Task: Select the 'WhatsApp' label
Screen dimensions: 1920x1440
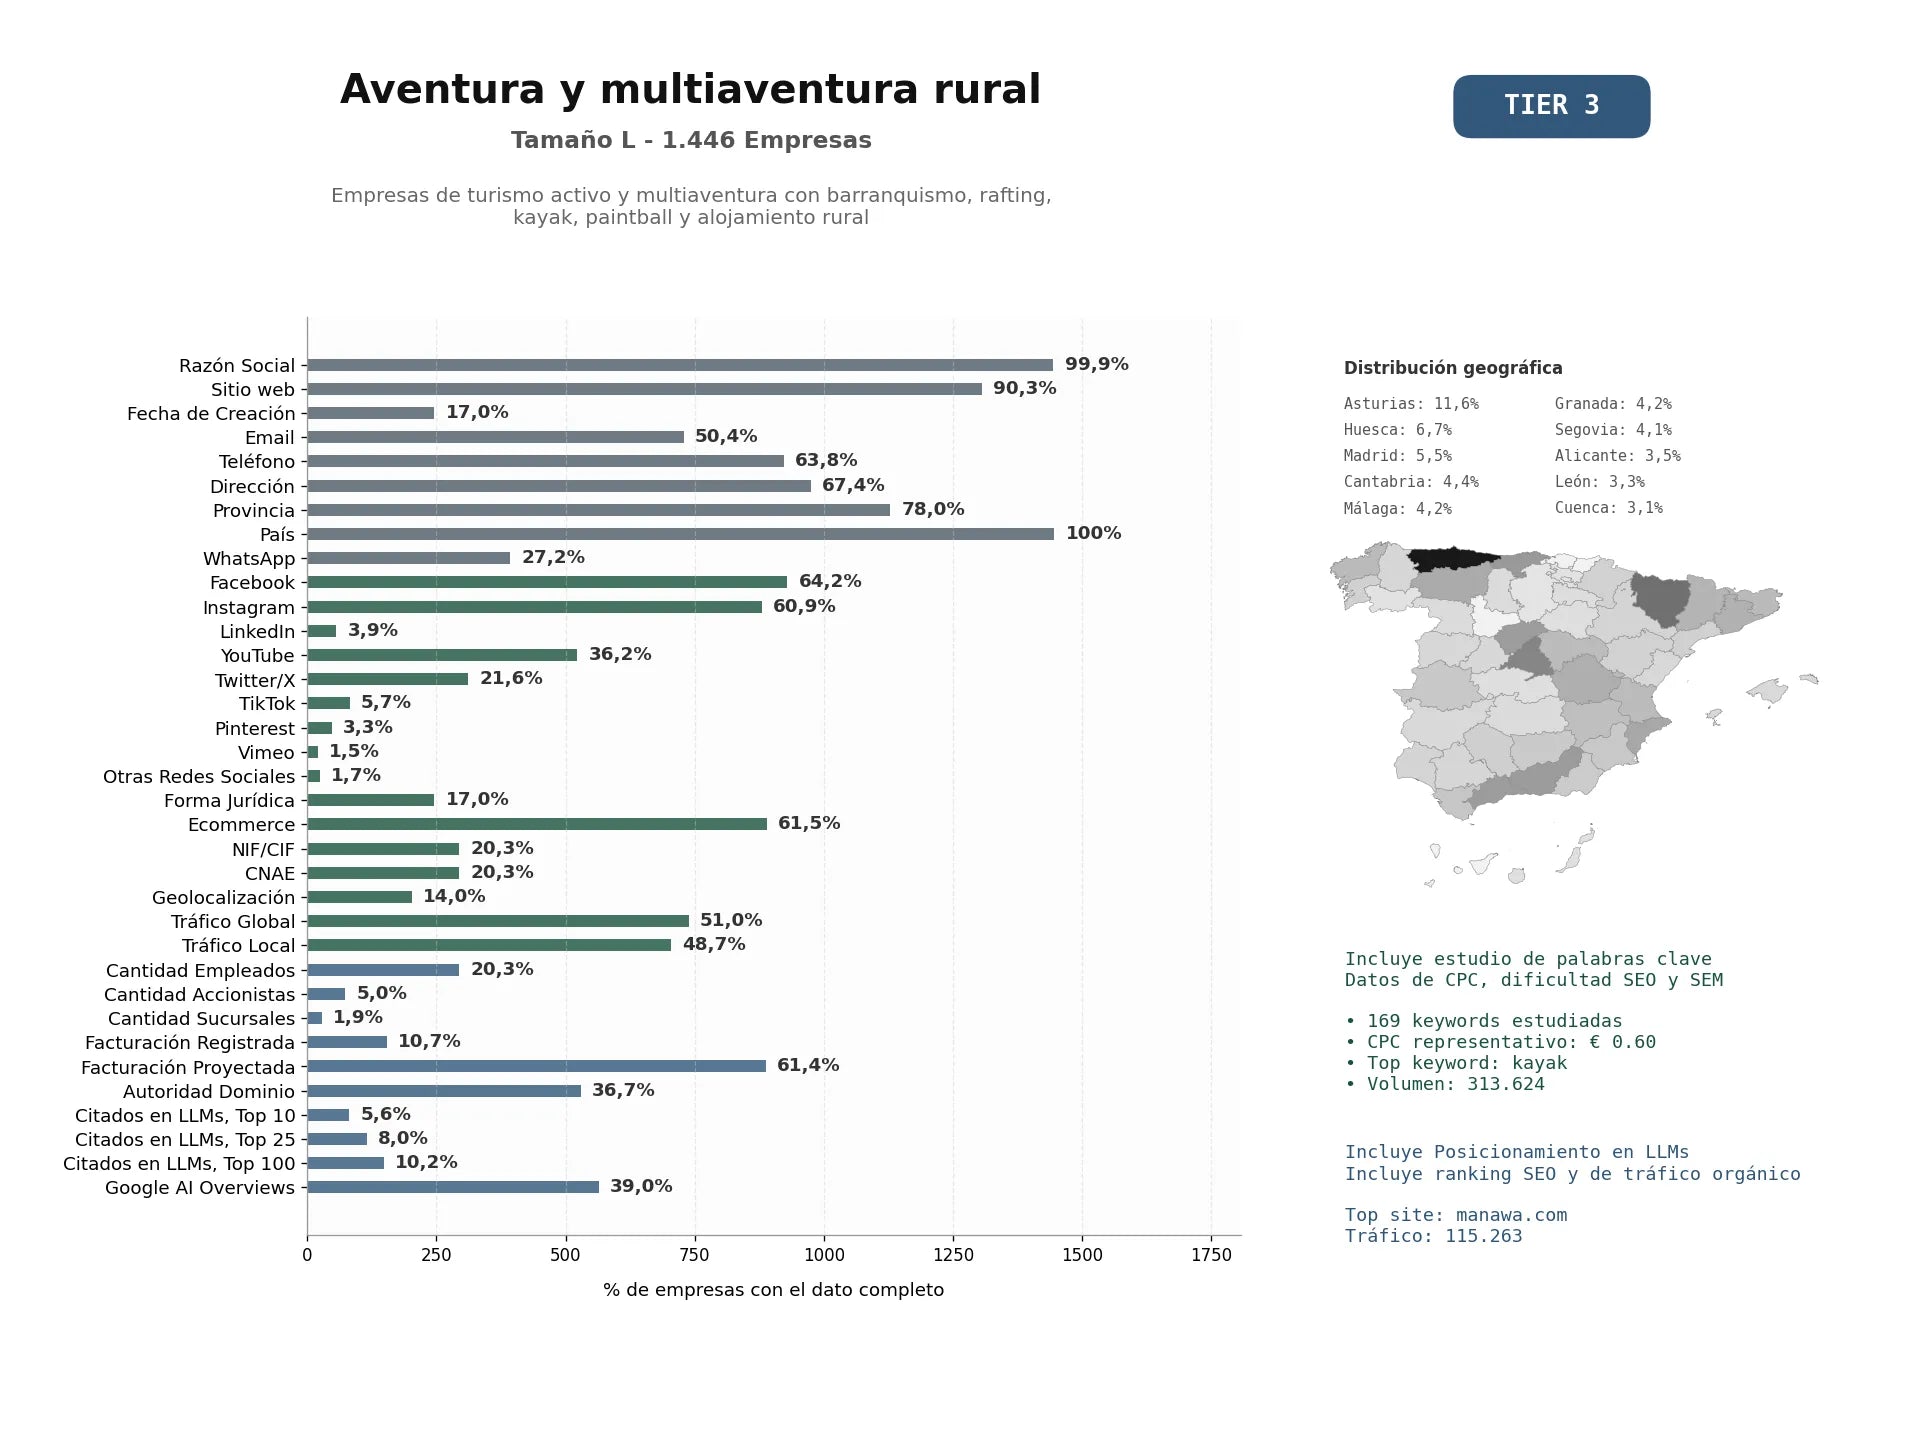Action: [x=249, y=559]
